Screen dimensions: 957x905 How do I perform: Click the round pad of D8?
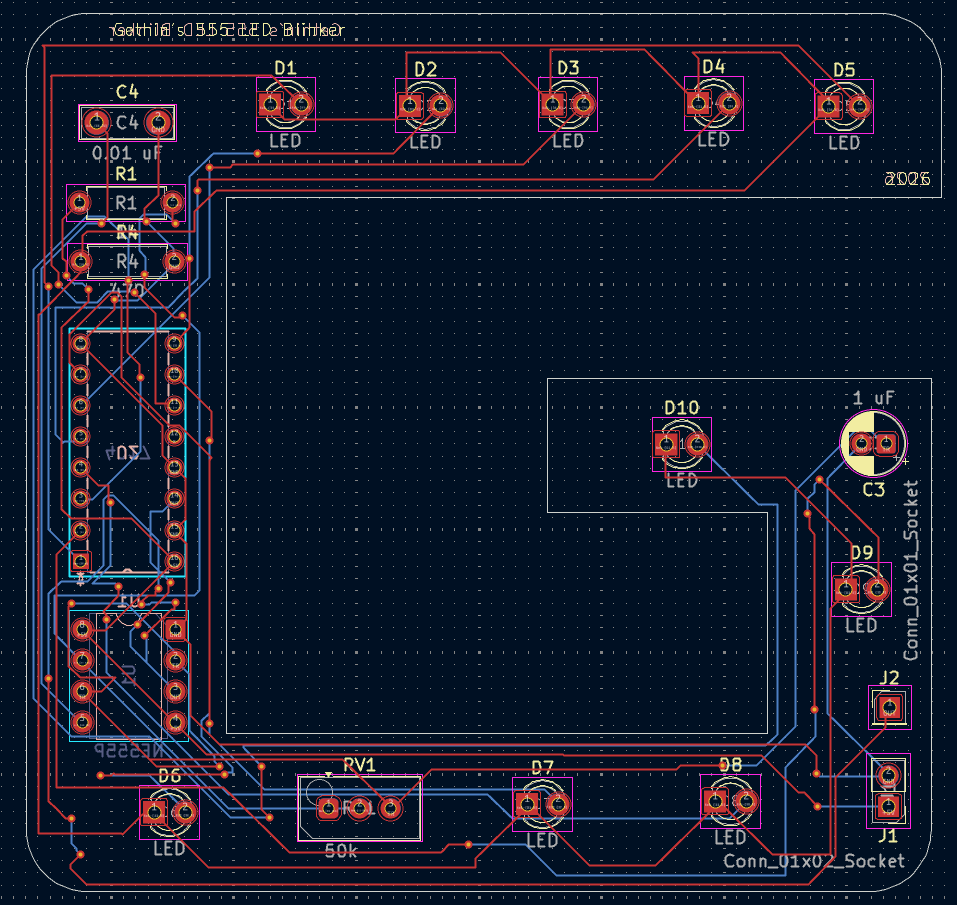pos(746,801)
